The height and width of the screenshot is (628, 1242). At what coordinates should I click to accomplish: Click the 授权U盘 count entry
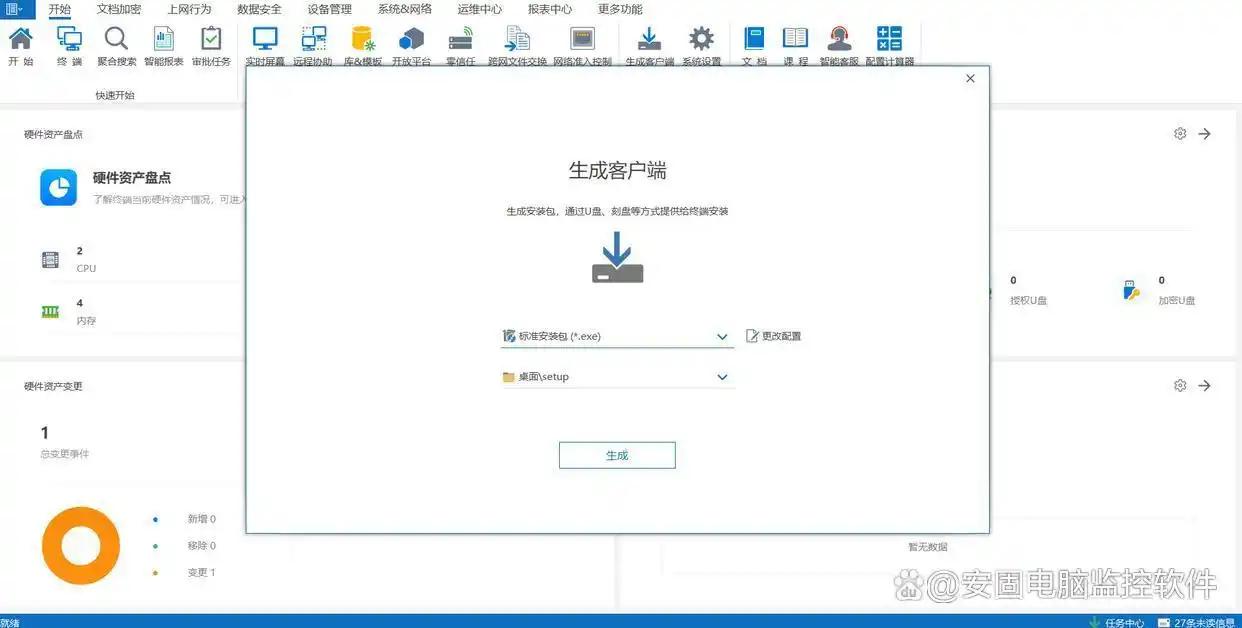tap(1027, 290)
